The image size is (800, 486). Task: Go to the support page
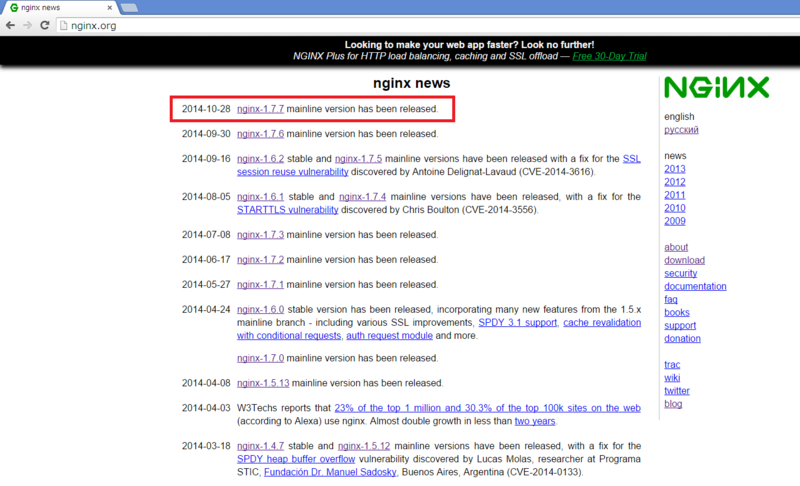[680, 325]
